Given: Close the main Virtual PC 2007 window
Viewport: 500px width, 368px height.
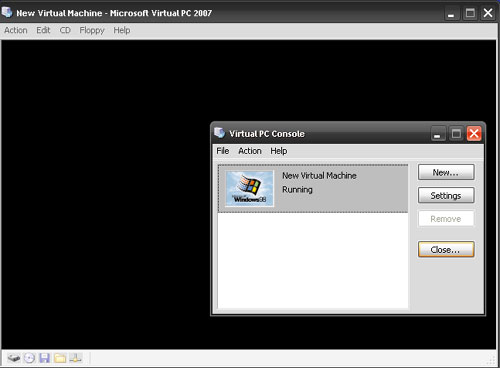Looking at the screenshot, I should tap(488, 13).
